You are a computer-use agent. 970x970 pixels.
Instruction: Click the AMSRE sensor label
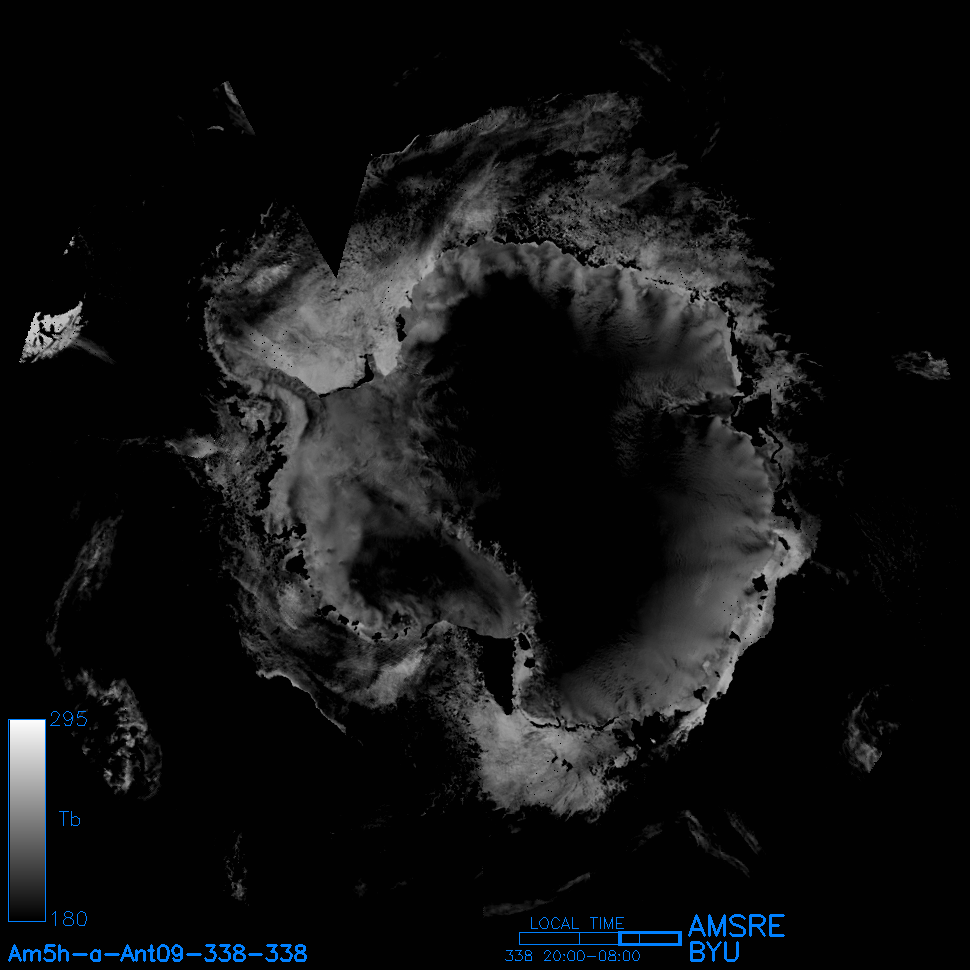pos(736,925)
